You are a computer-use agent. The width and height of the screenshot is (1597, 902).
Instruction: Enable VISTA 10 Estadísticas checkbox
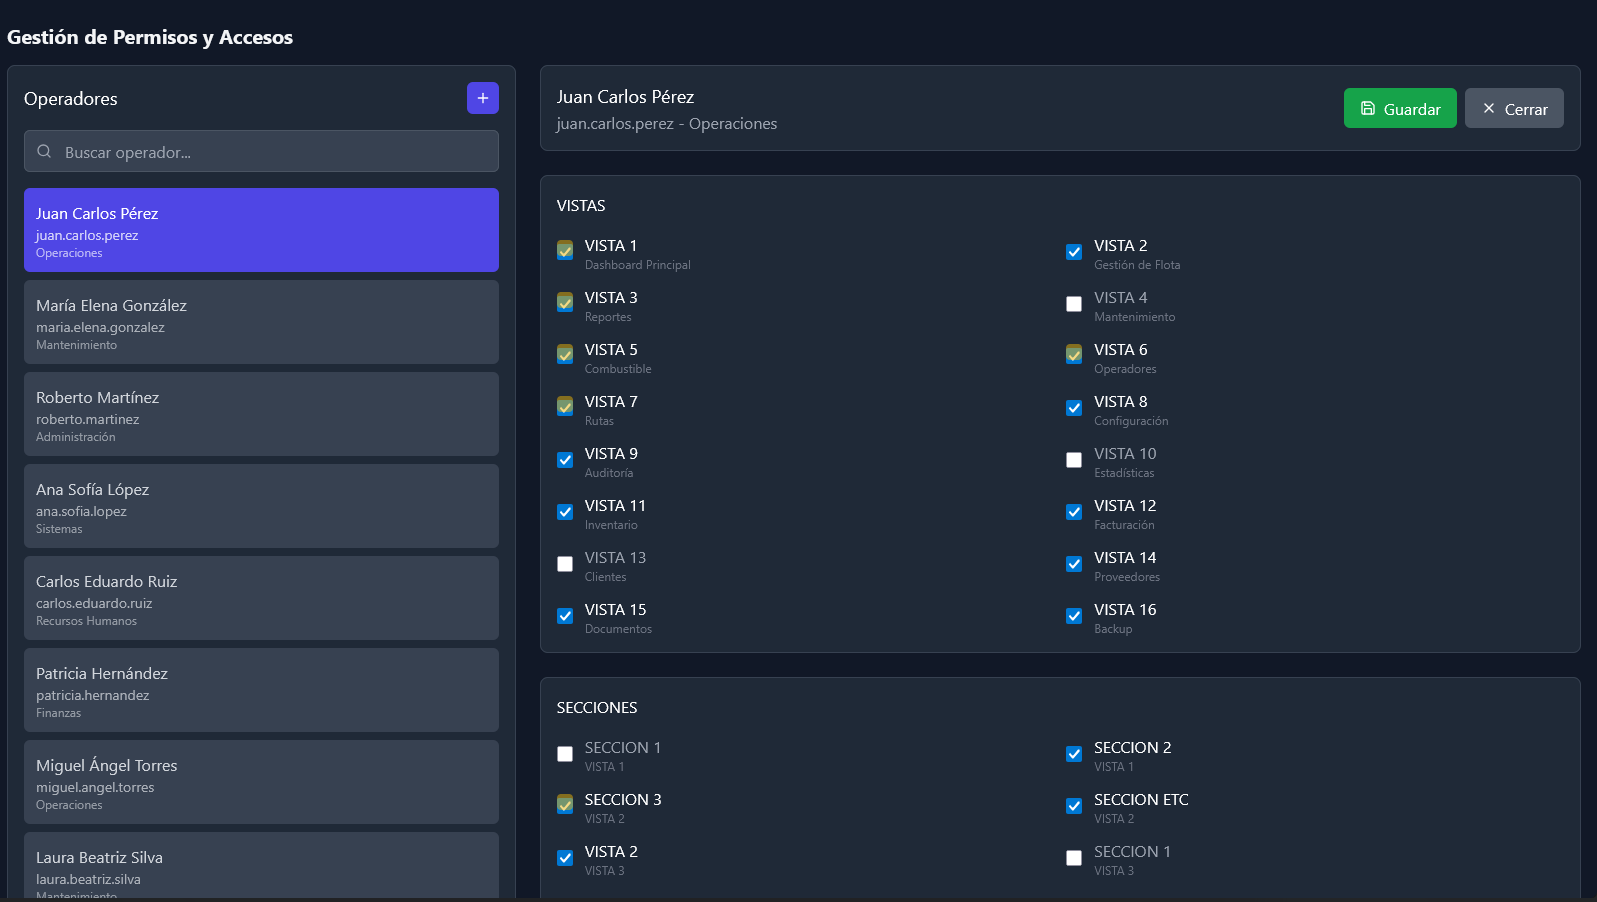pyautogui.click(x=1074, y=460)
